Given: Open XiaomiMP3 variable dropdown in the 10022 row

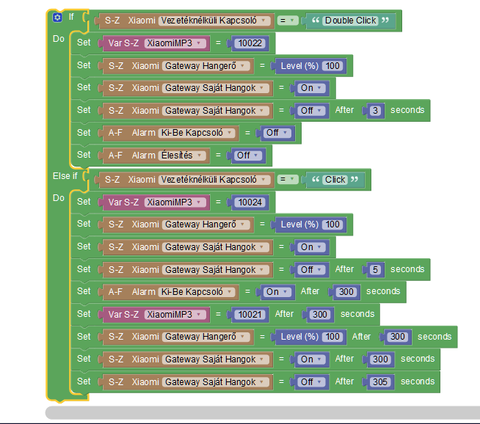Looking at the screenshot, I should 175,43.
